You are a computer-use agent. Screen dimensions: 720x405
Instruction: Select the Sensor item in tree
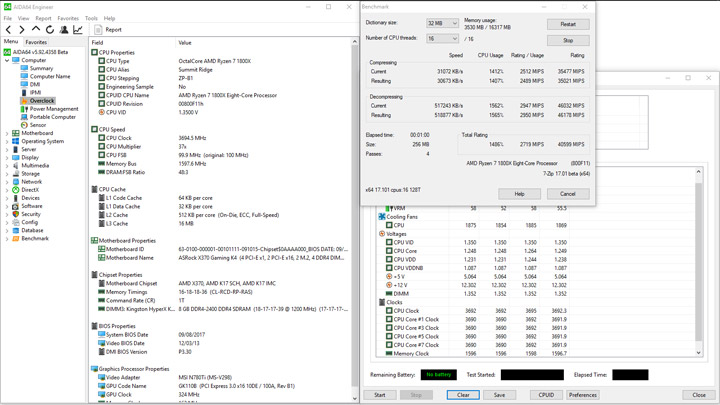(x=38, y=125)
